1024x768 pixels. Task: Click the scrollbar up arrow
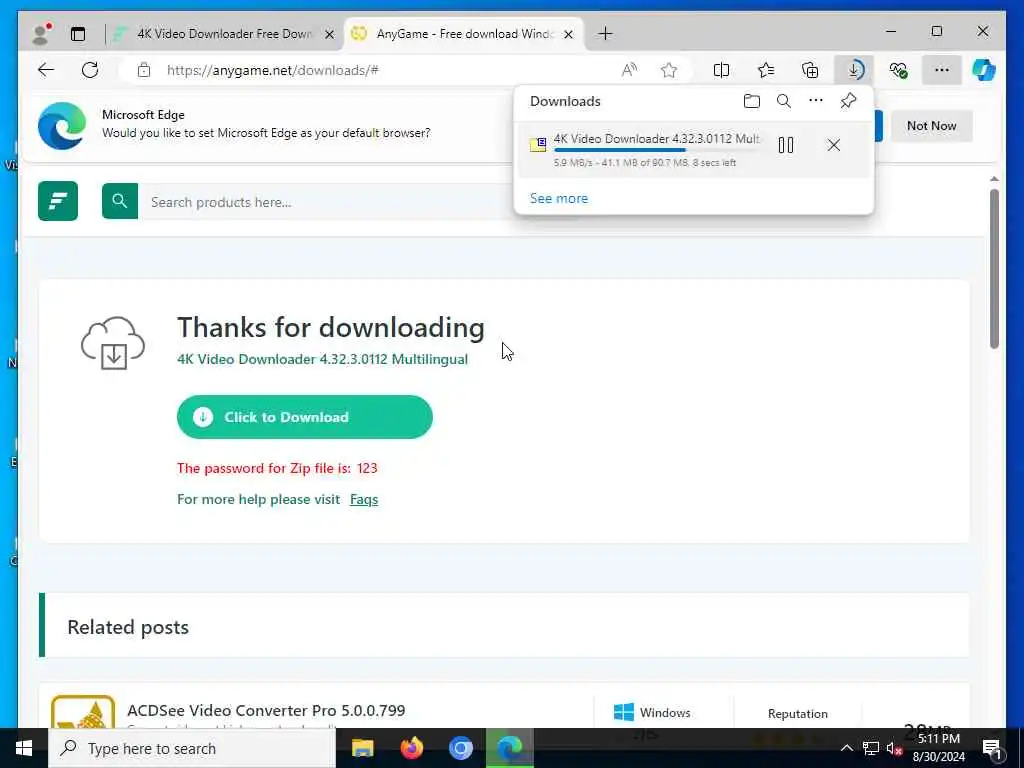pyautogui.click(x=994, y=179)
